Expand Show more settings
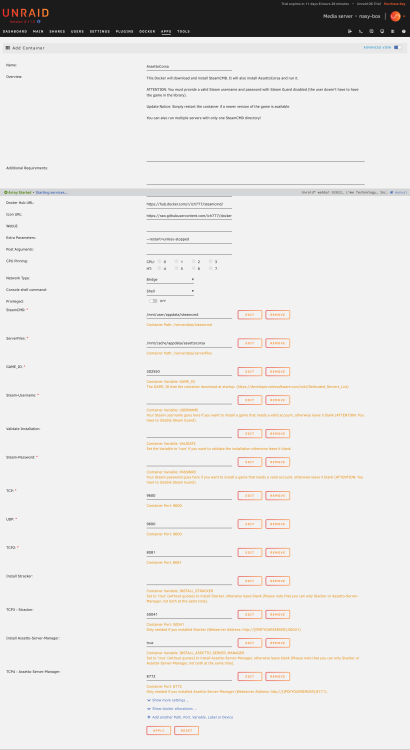The width and height of the screenshot is (410, 750). coord(168,700)
